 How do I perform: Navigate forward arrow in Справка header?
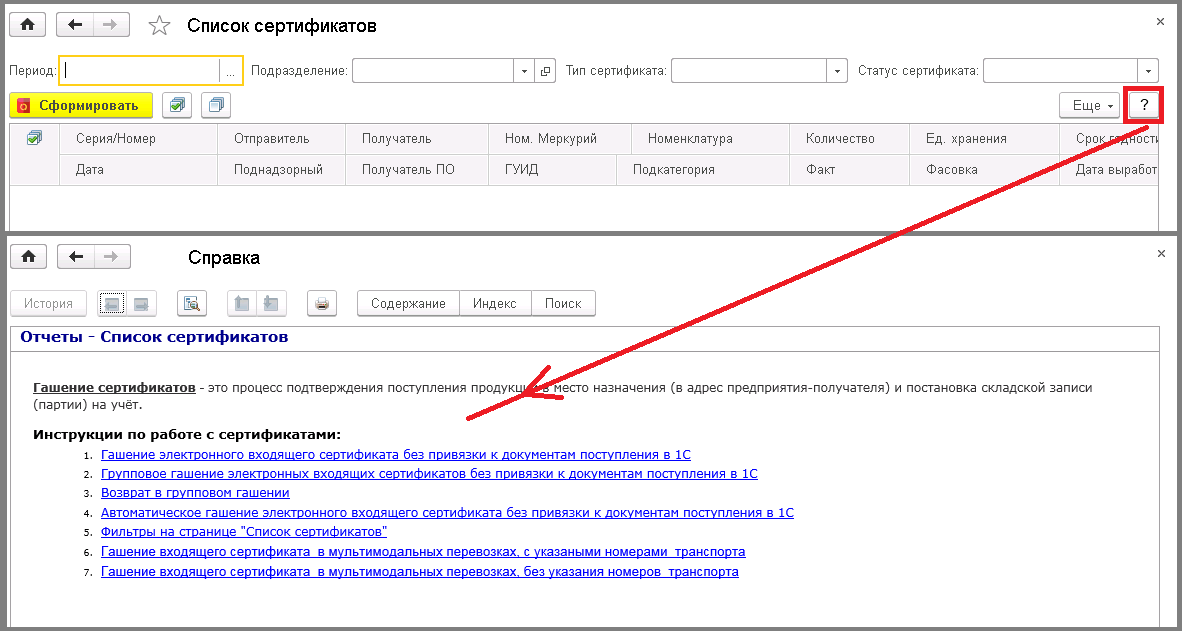click(x=111, y=256)
